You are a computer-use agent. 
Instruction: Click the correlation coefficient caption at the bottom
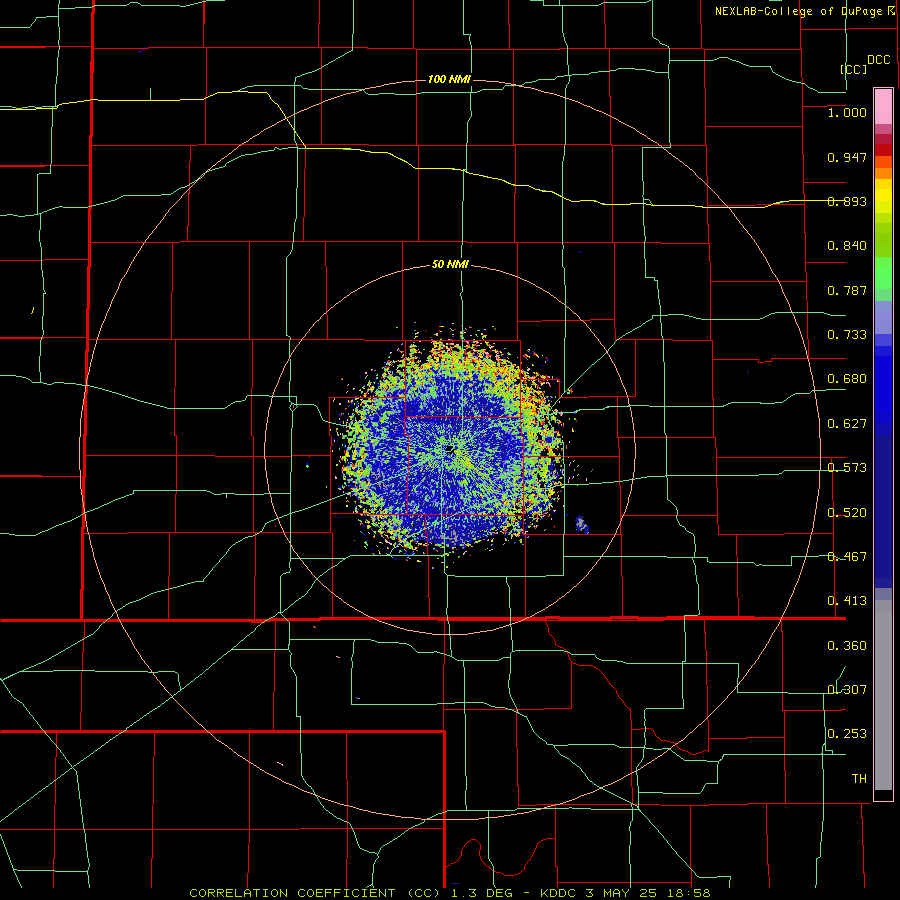450,893
